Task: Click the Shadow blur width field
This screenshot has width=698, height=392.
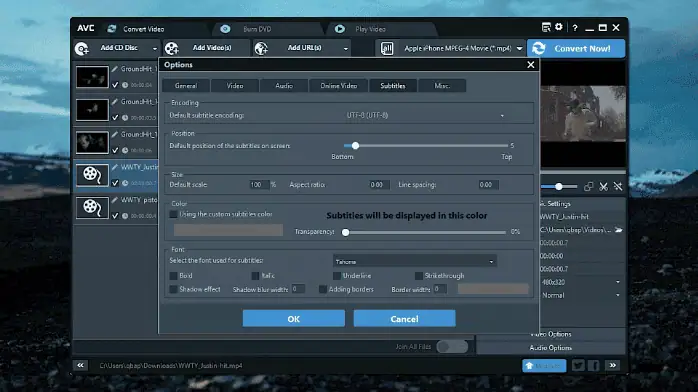Action: tap(298, 289)
